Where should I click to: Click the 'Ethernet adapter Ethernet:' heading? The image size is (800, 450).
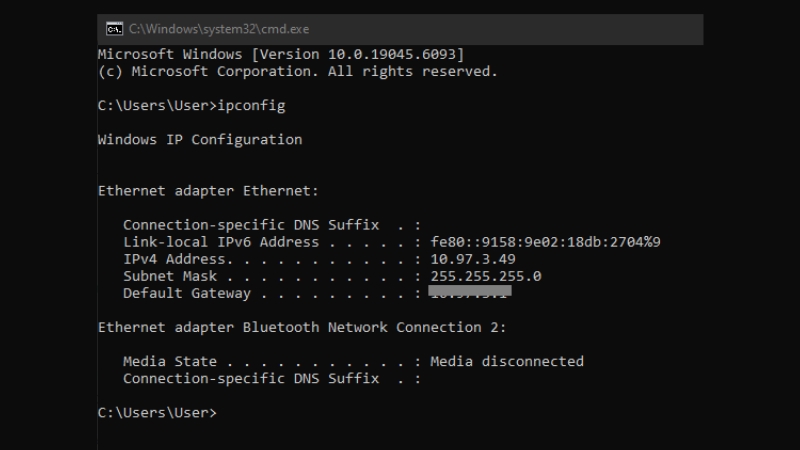pos(208,191)
